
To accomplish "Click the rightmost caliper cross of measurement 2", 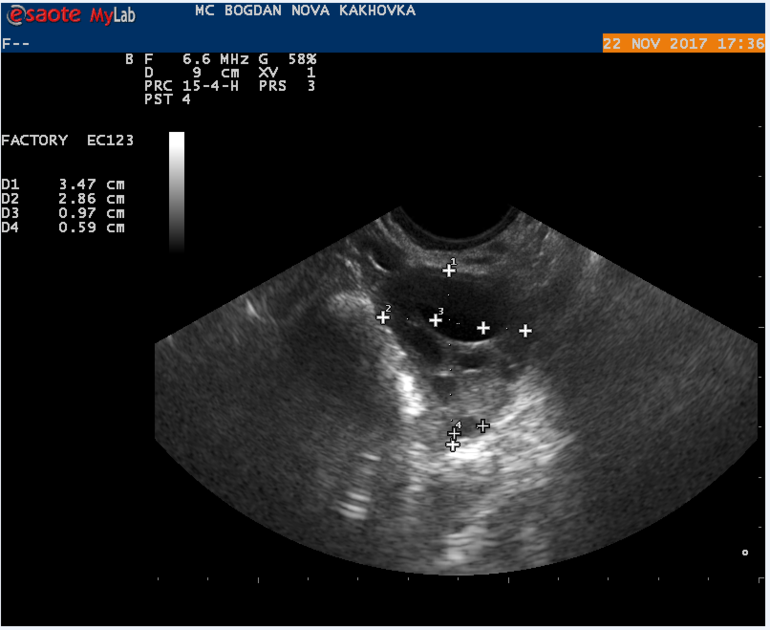I will click(x=524, y=330).
